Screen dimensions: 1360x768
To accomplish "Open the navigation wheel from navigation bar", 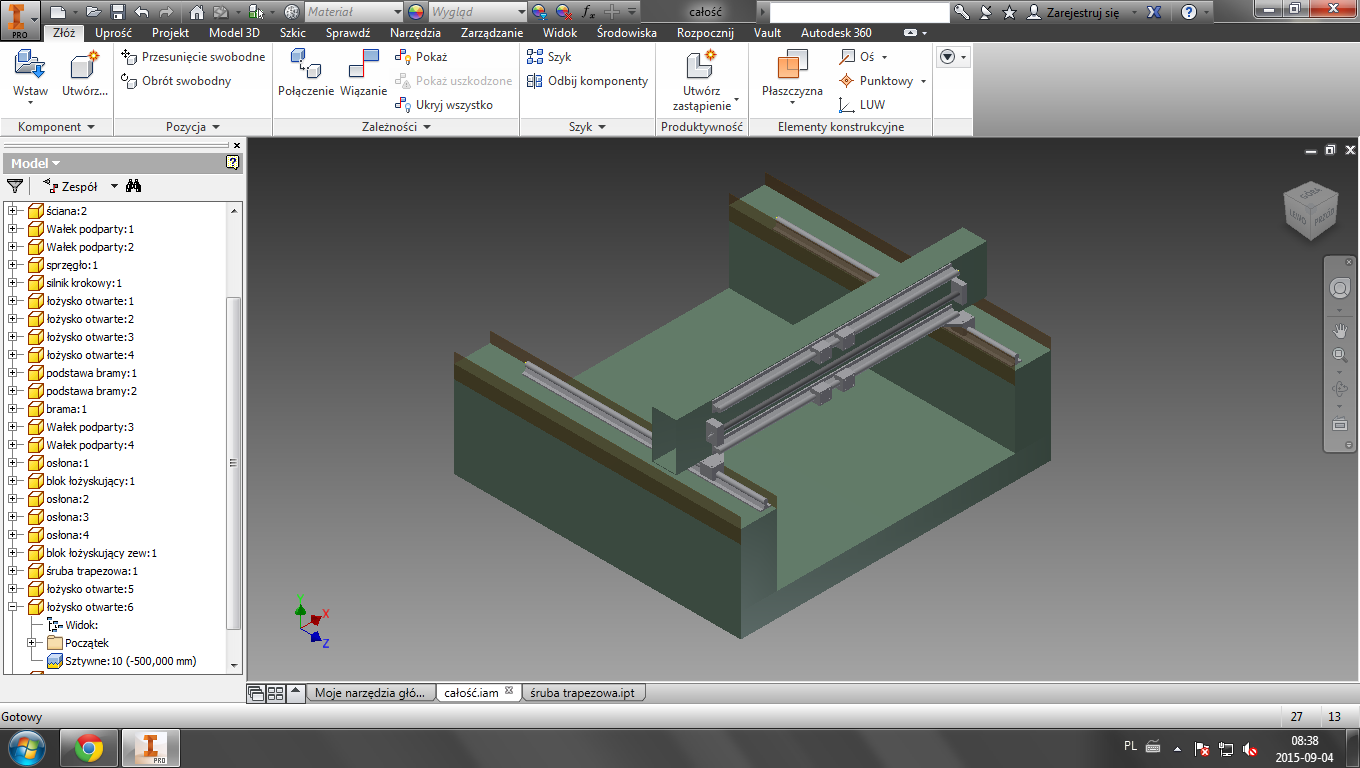I will [x=1340, y=288].
